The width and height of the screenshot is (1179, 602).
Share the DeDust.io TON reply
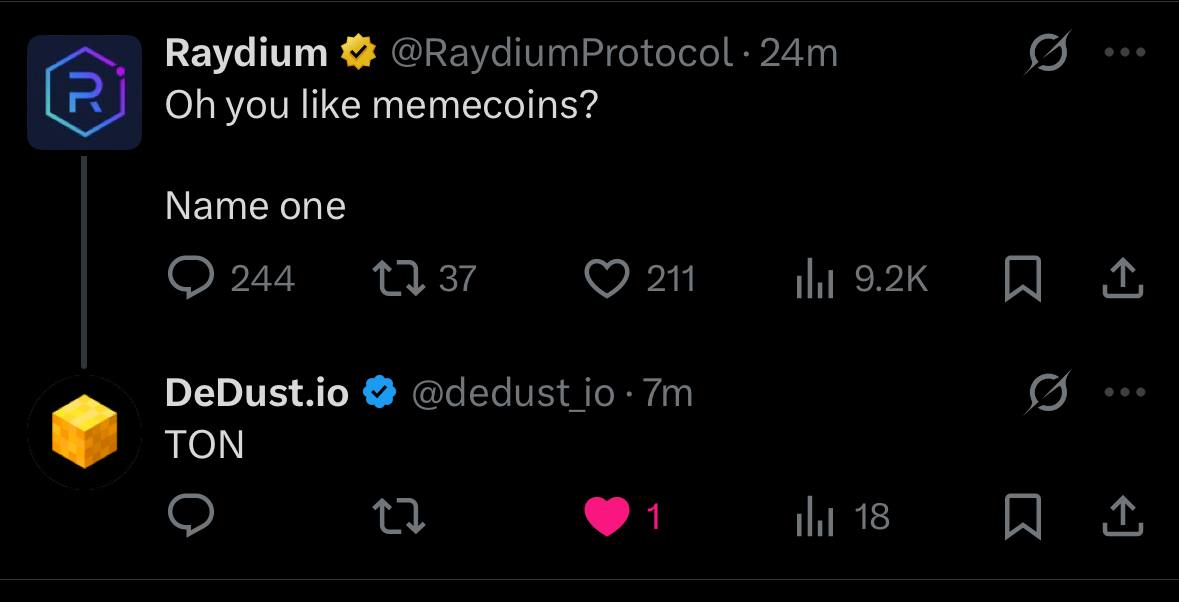[1122, 516]
